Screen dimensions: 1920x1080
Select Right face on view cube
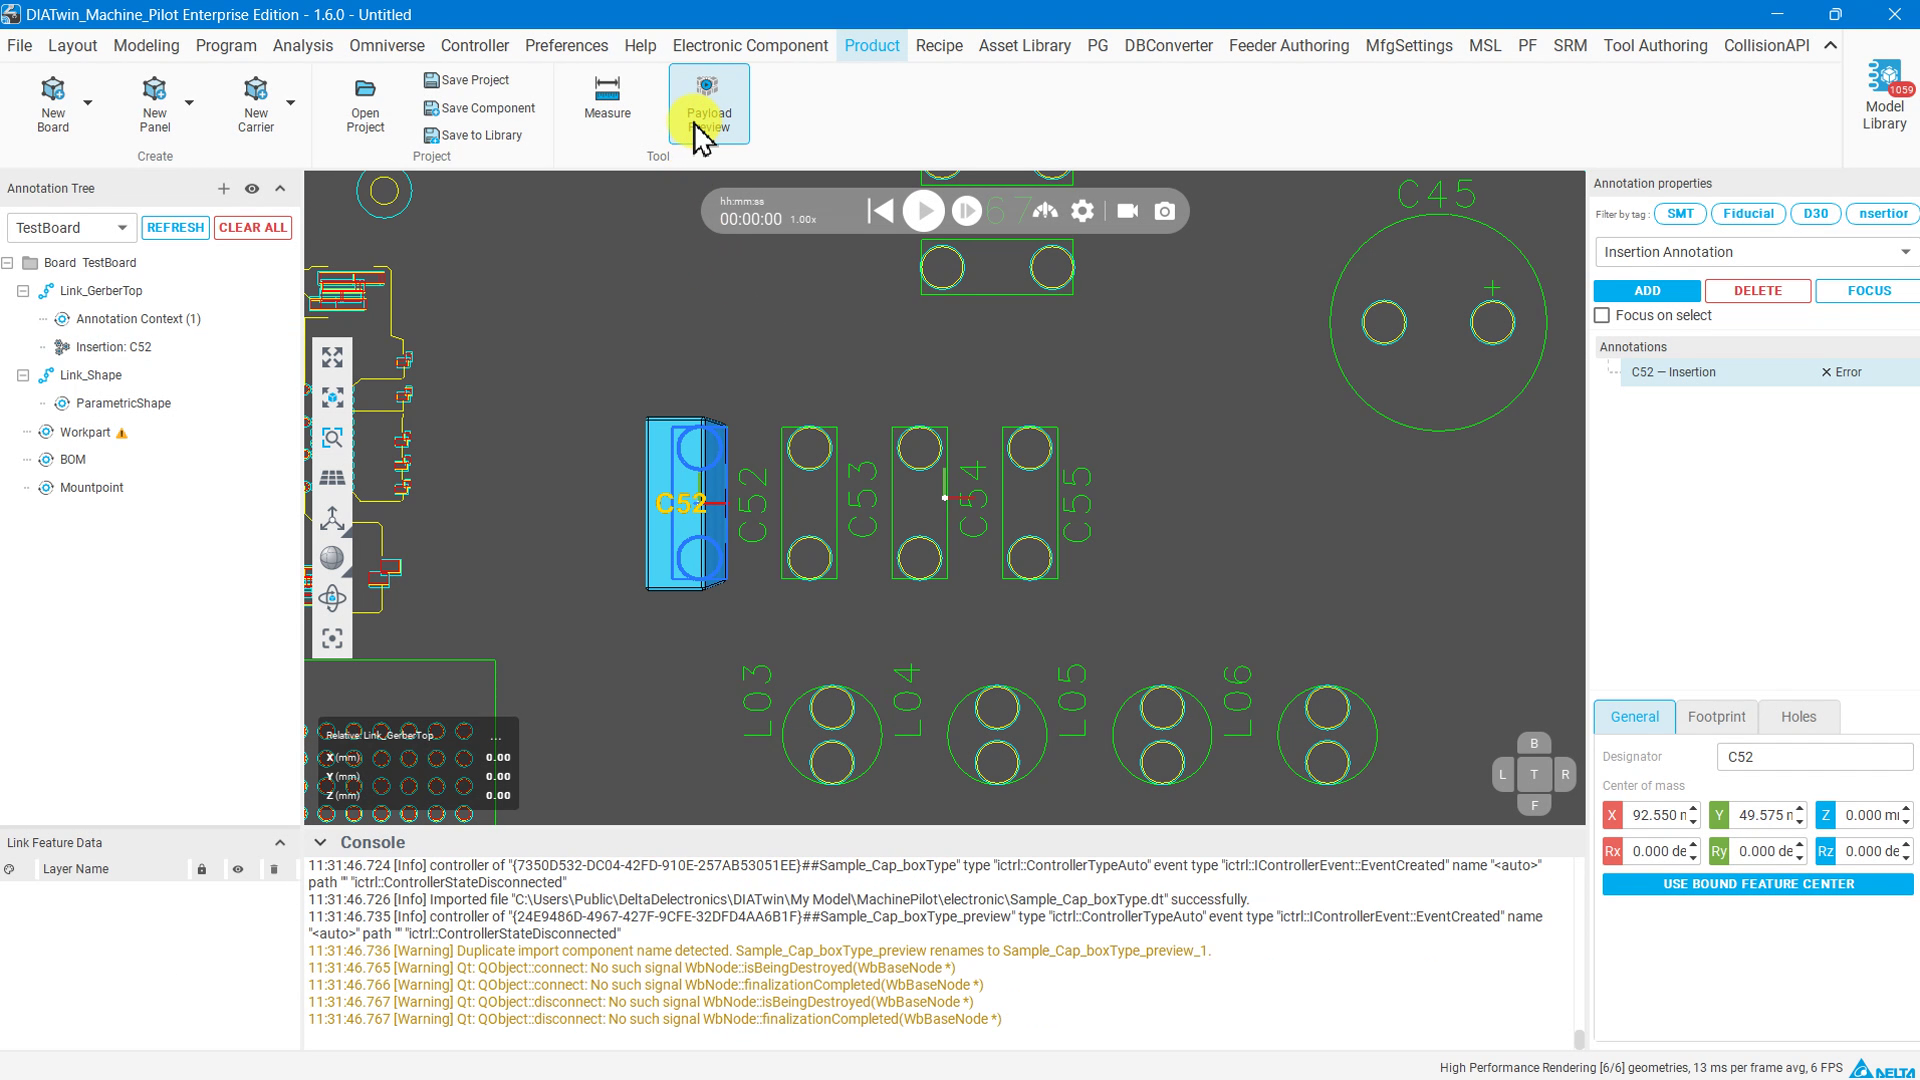coord(1565,774)
